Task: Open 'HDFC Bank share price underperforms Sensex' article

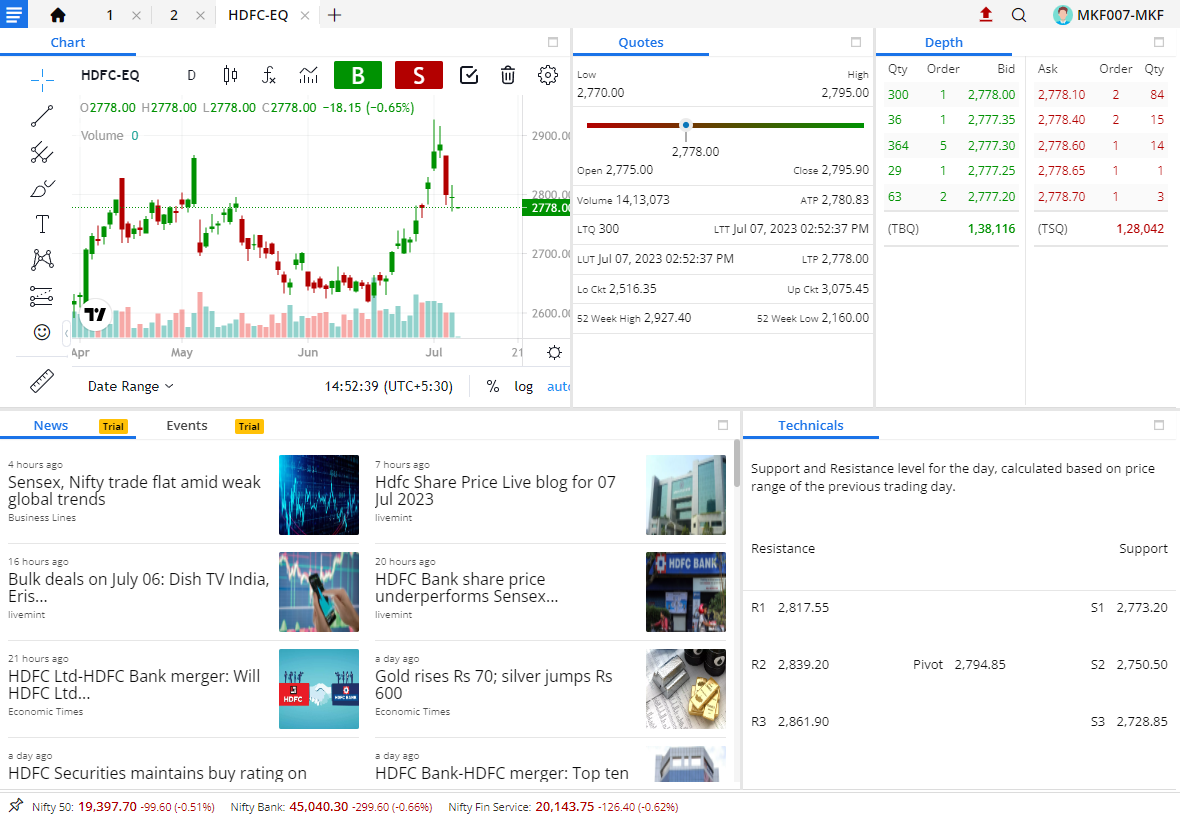Action: [467, 588]
